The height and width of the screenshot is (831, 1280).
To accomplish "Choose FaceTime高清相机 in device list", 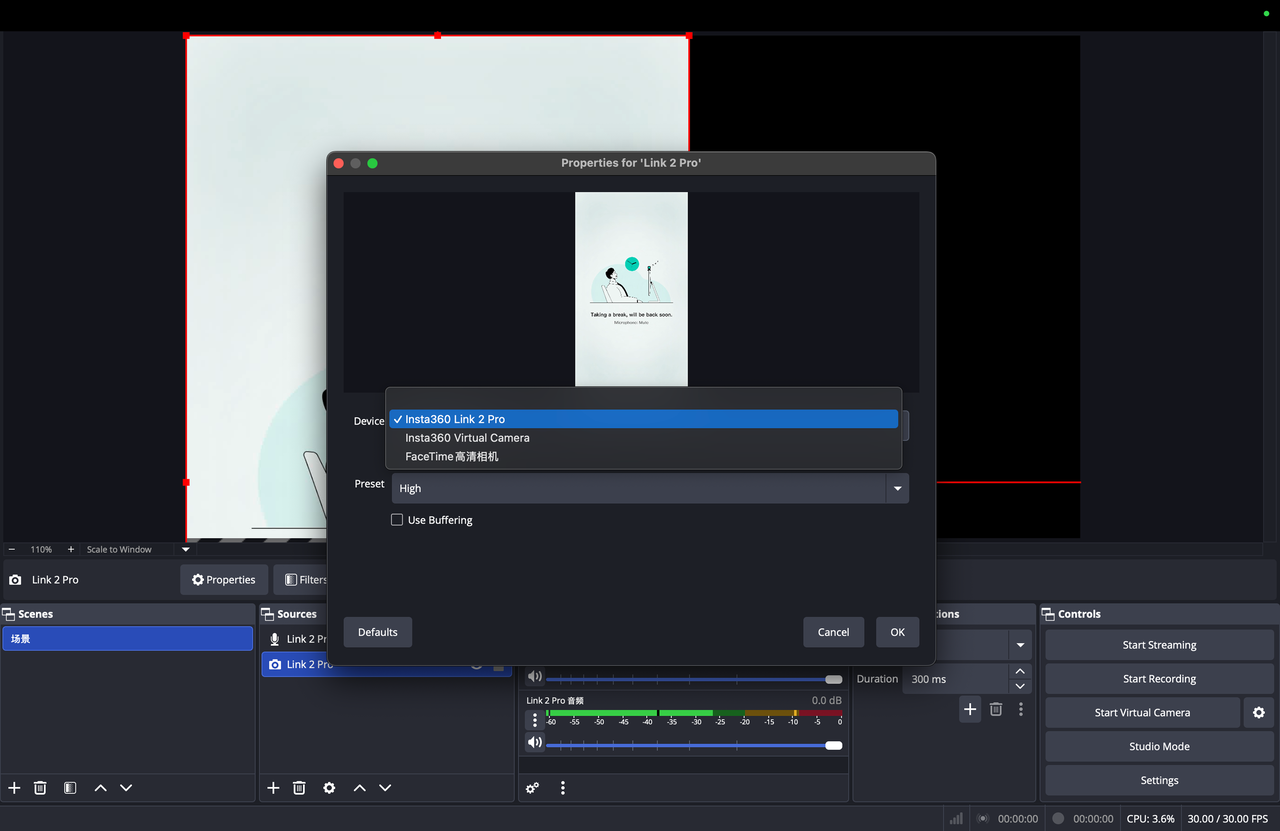I will click(451, 457).
